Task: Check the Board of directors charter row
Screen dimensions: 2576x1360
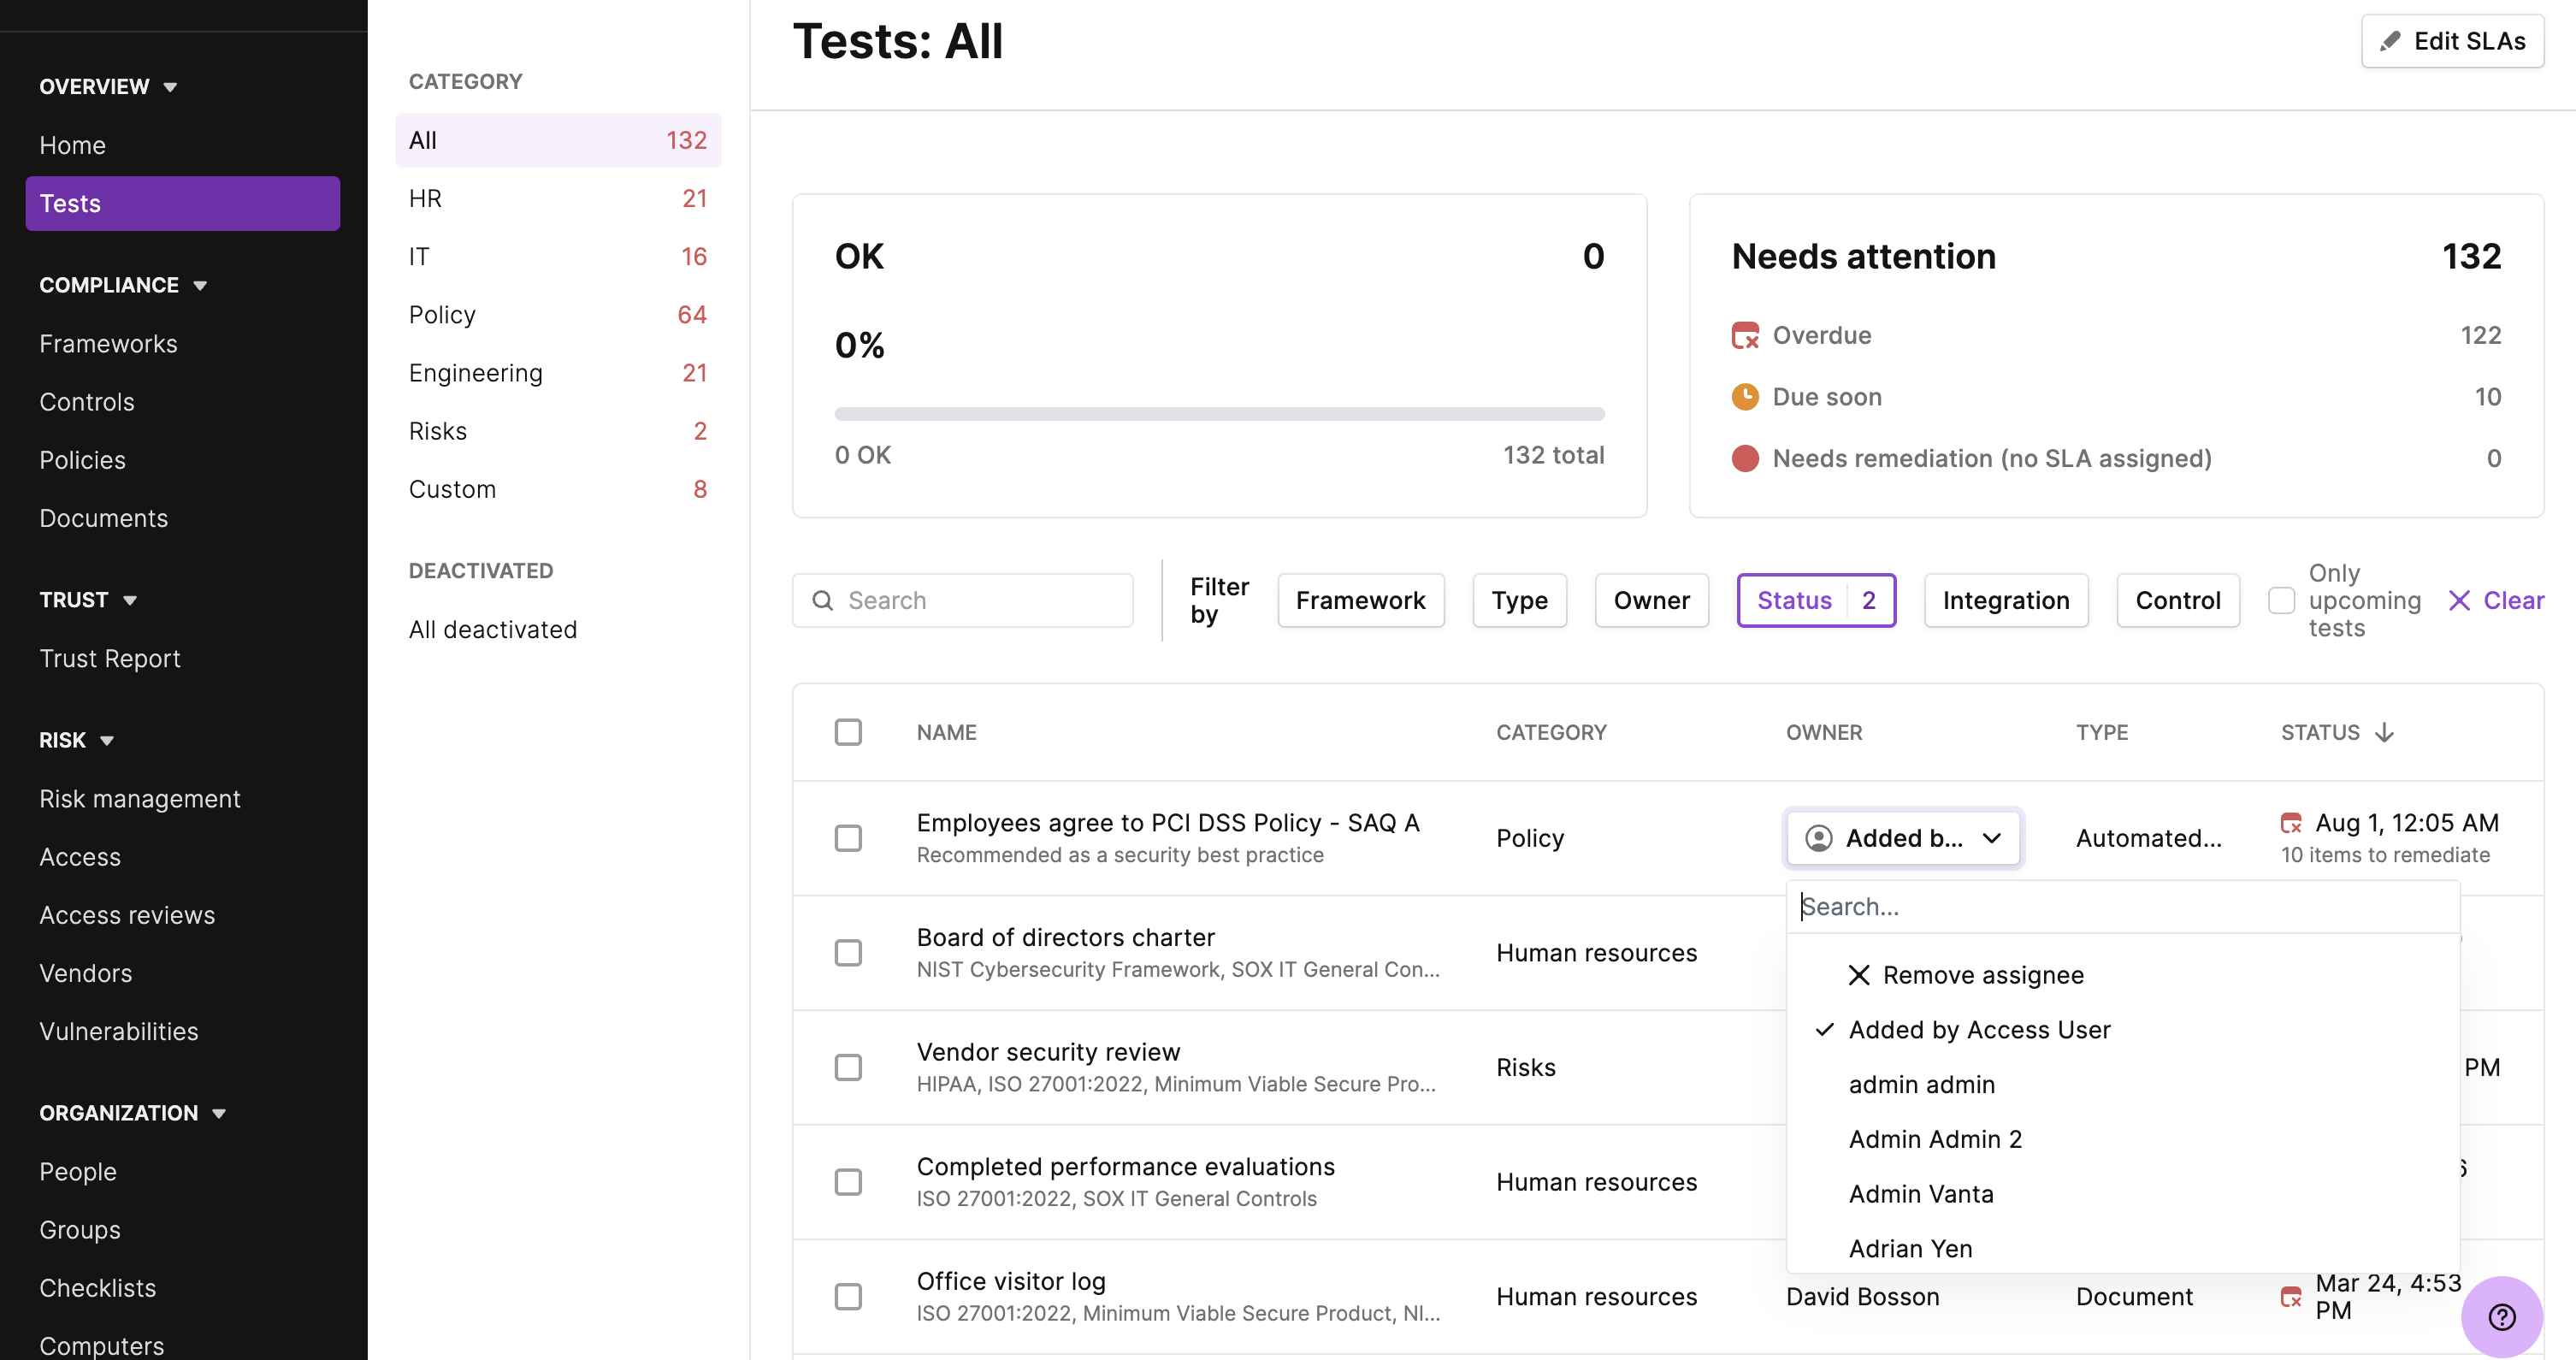Action: tap(848, 953)
